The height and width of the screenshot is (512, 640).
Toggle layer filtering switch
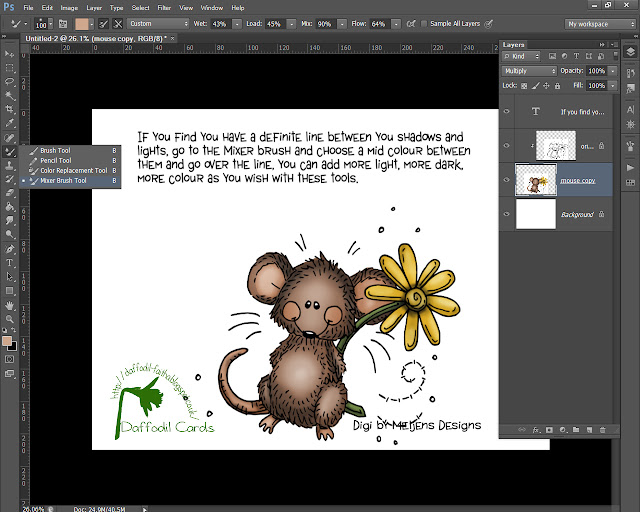pyautogui.click(x=616, y=56)
